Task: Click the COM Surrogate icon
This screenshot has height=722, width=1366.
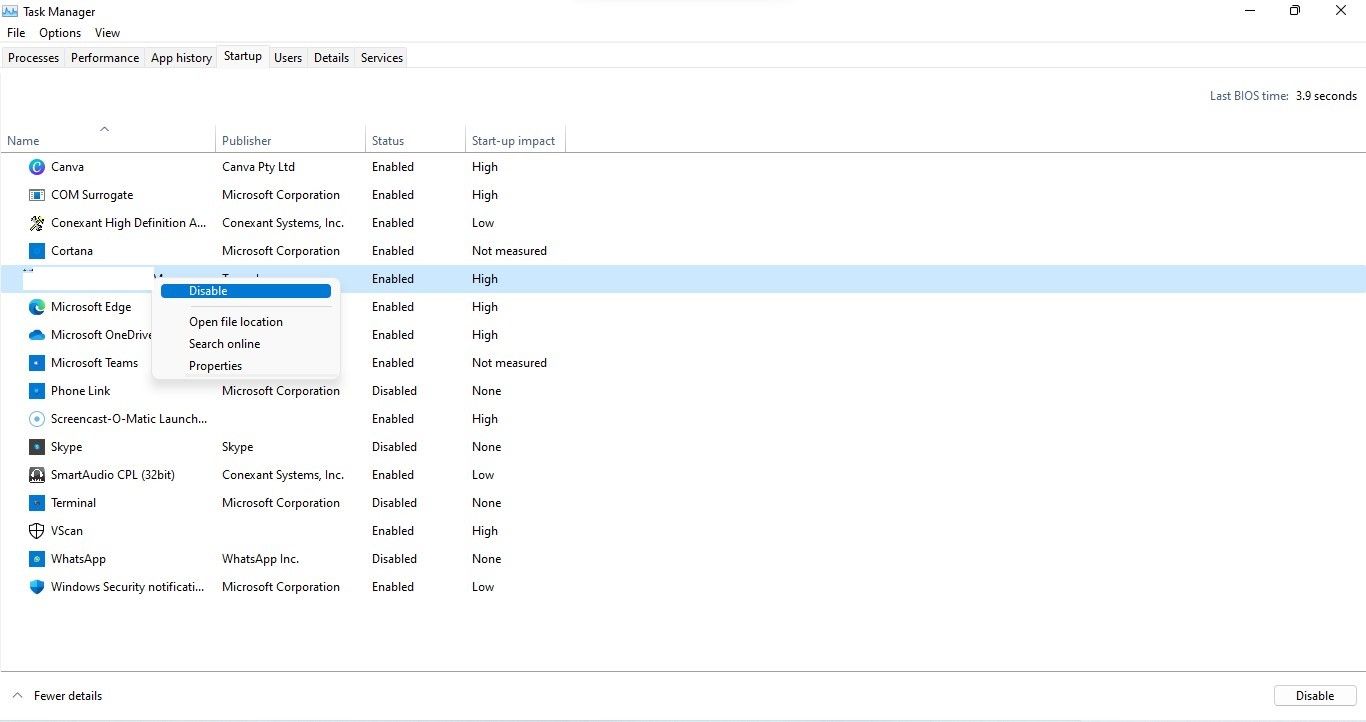Action: pos(37,195)
